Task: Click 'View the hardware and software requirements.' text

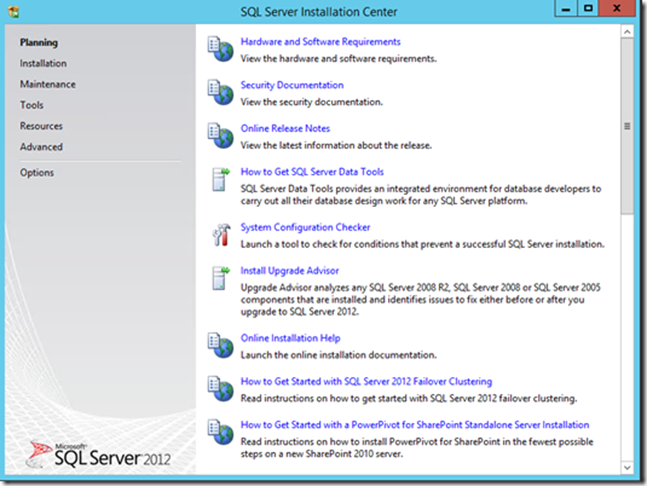Action: [x=338, y=59]
